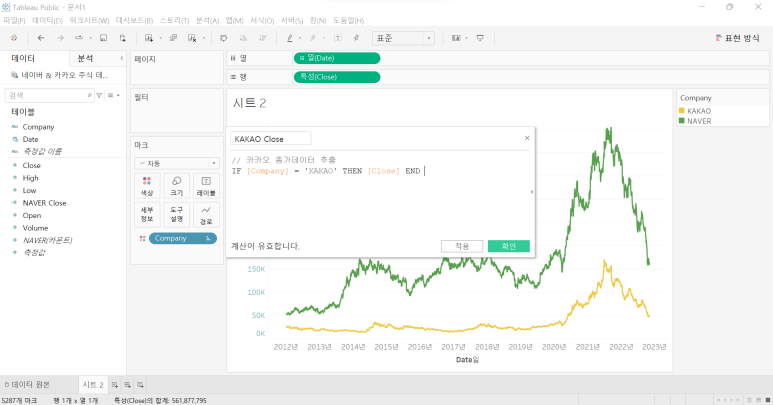Open the 도움말(H) menu
773x405 pixels.
click(348, 20)
